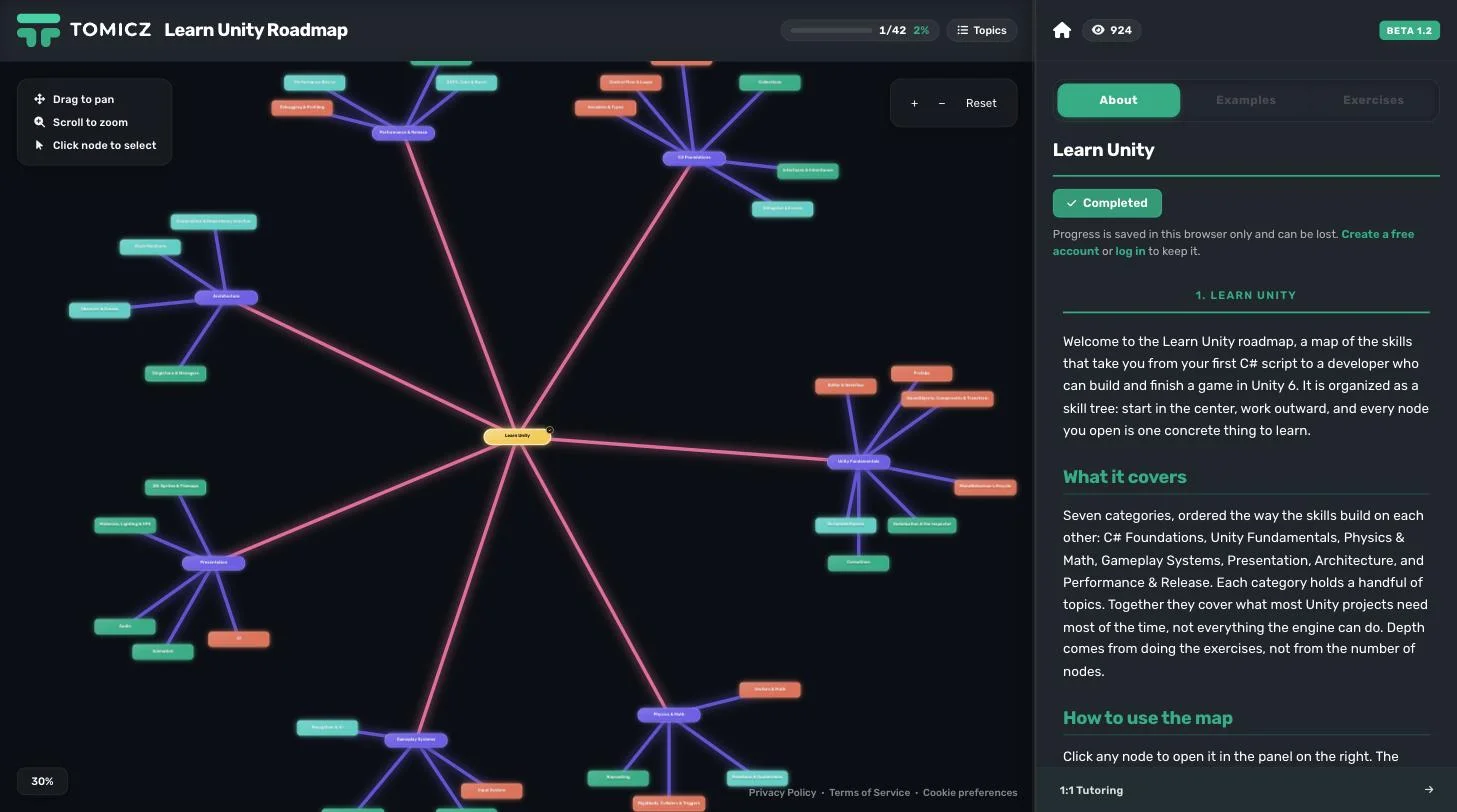Zoom in with the plus icon
The height and width of the screenshot is (812, 1457).
(x=914, y=103)
